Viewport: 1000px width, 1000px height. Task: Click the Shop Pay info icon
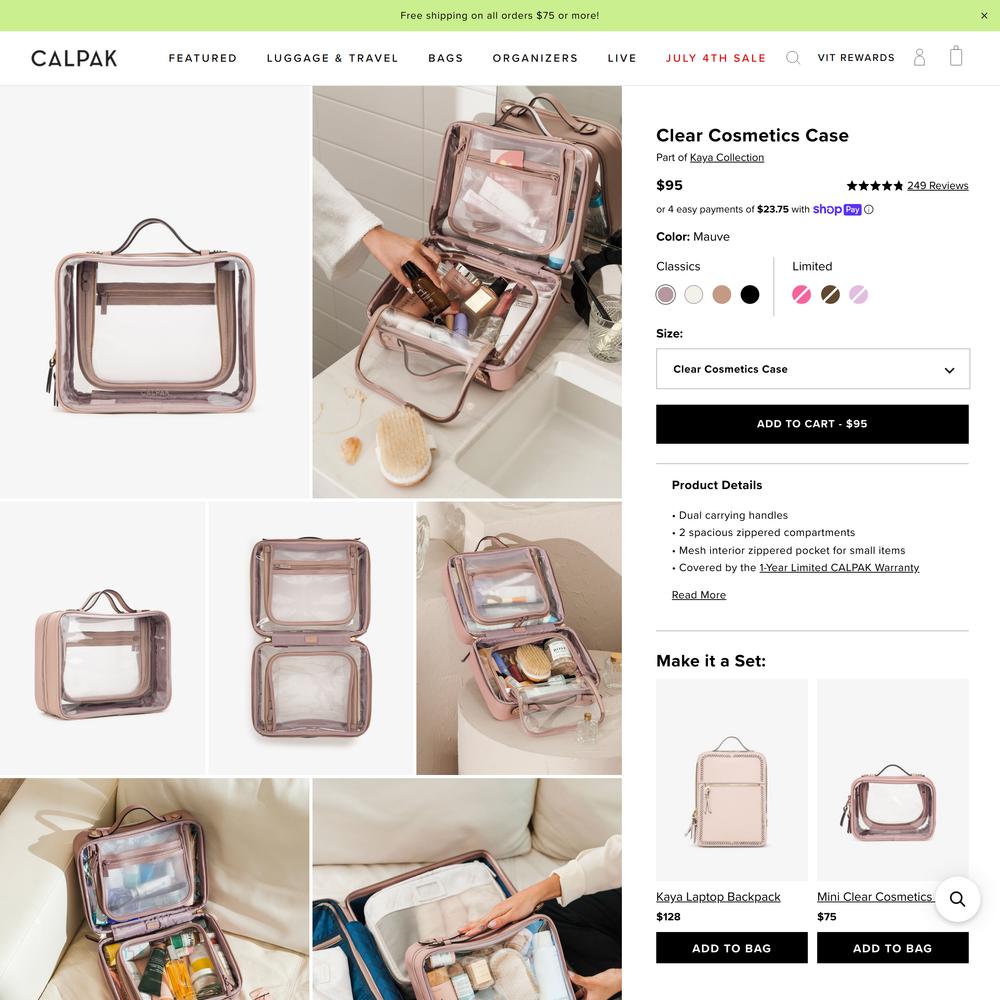[x=869, y=209]
